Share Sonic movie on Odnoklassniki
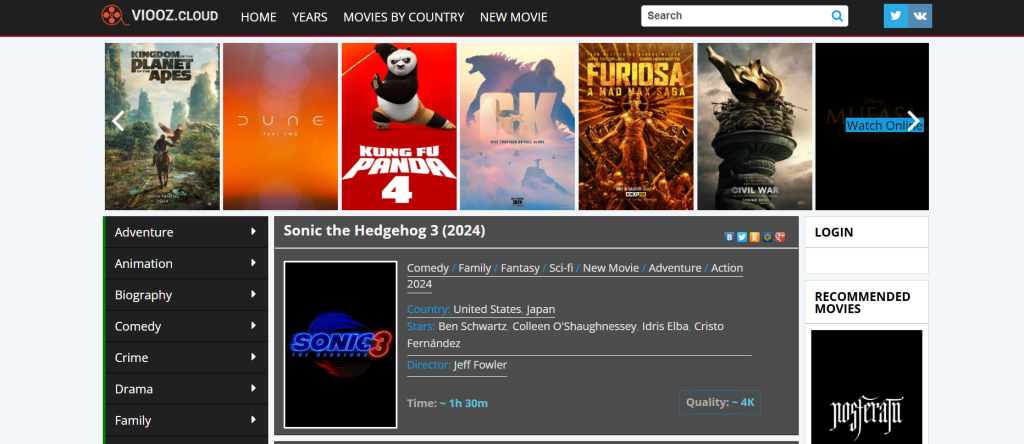Screen dimensions: 1024x444 click(754, 237)
